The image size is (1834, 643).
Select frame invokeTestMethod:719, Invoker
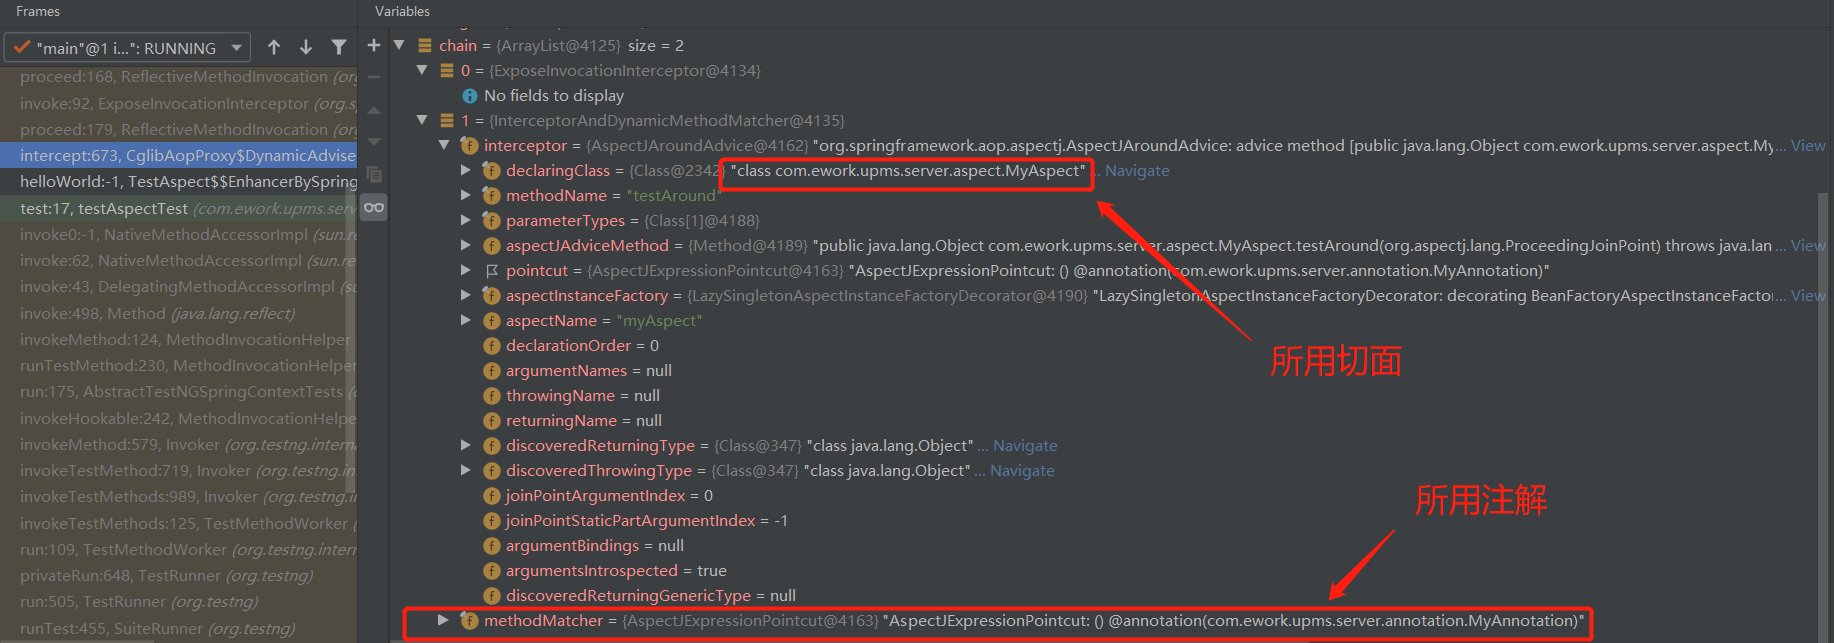point(178,470)
